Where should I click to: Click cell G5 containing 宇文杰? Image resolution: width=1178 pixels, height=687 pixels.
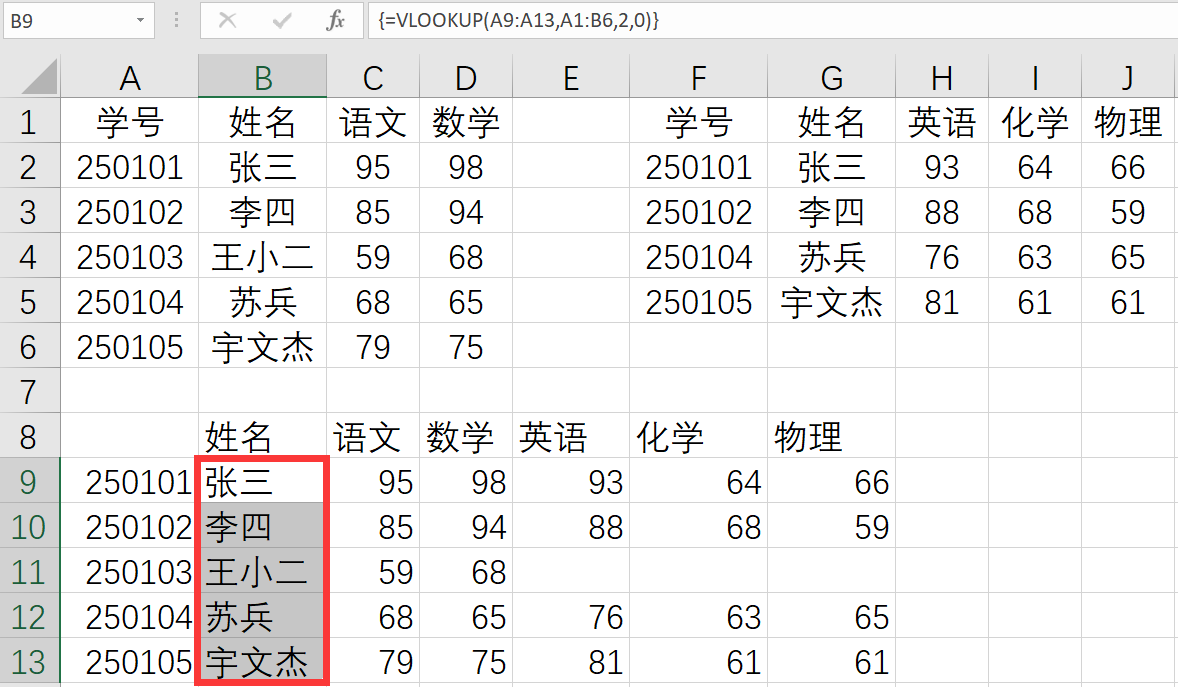pyautogui.click(x=831, y=302)
